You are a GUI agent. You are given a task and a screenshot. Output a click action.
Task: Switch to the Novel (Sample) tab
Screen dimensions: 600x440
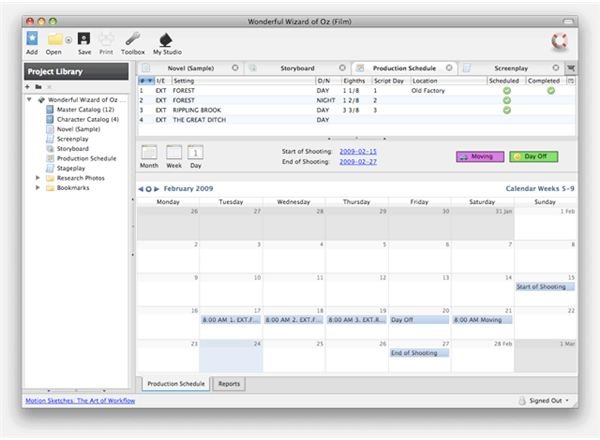click(x=191, y=68)
